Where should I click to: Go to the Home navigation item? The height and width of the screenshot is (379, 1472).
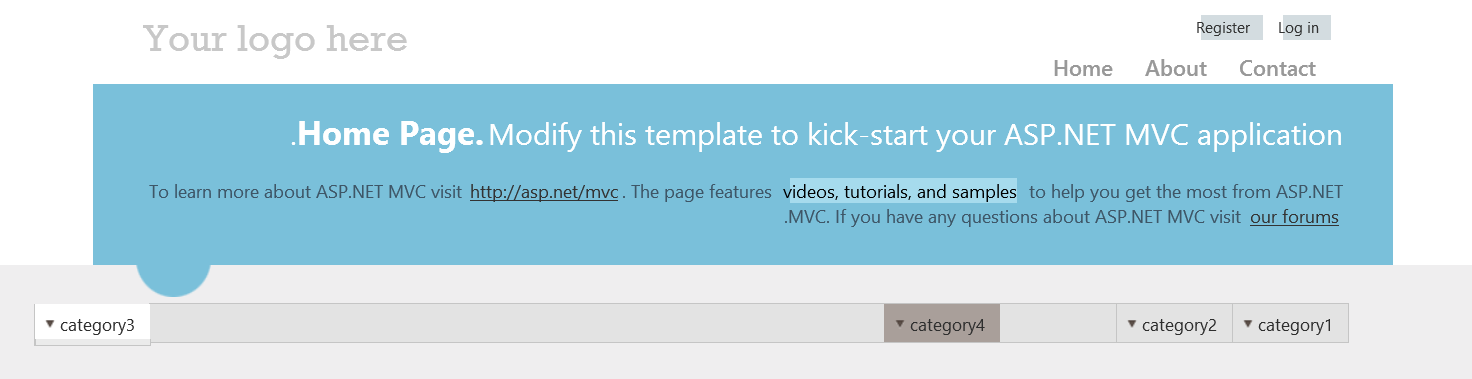point(1083,68)
